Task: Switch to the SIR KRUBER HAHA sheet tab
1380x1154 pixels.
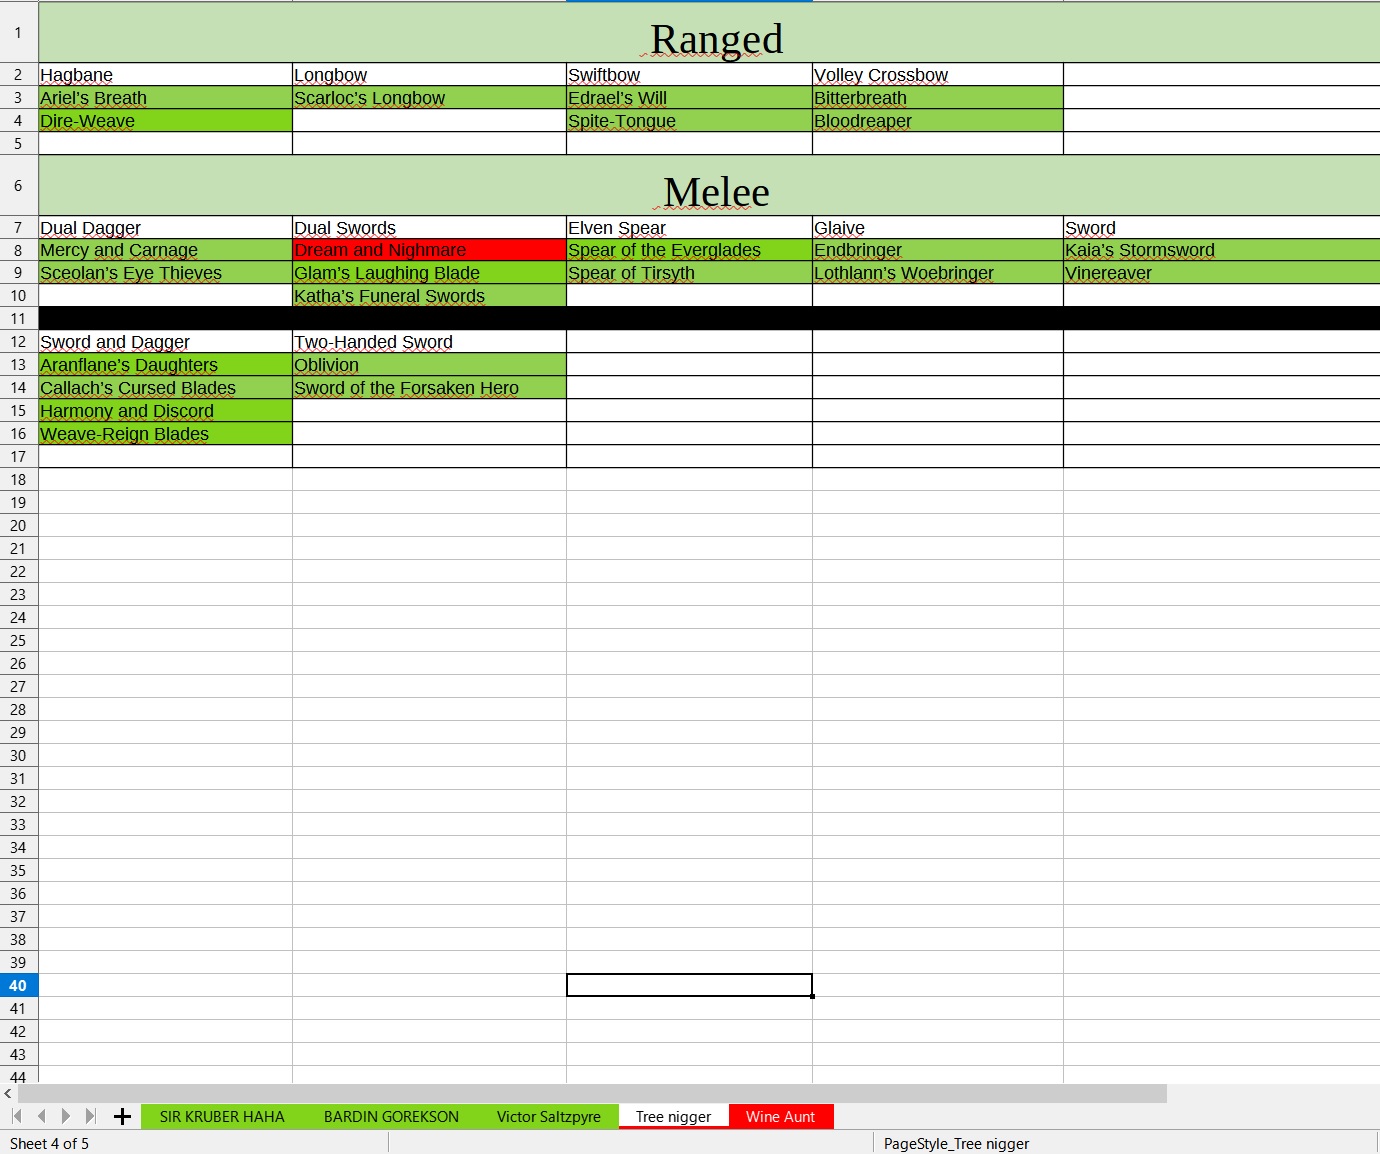Action: [x=222, y=1117]
